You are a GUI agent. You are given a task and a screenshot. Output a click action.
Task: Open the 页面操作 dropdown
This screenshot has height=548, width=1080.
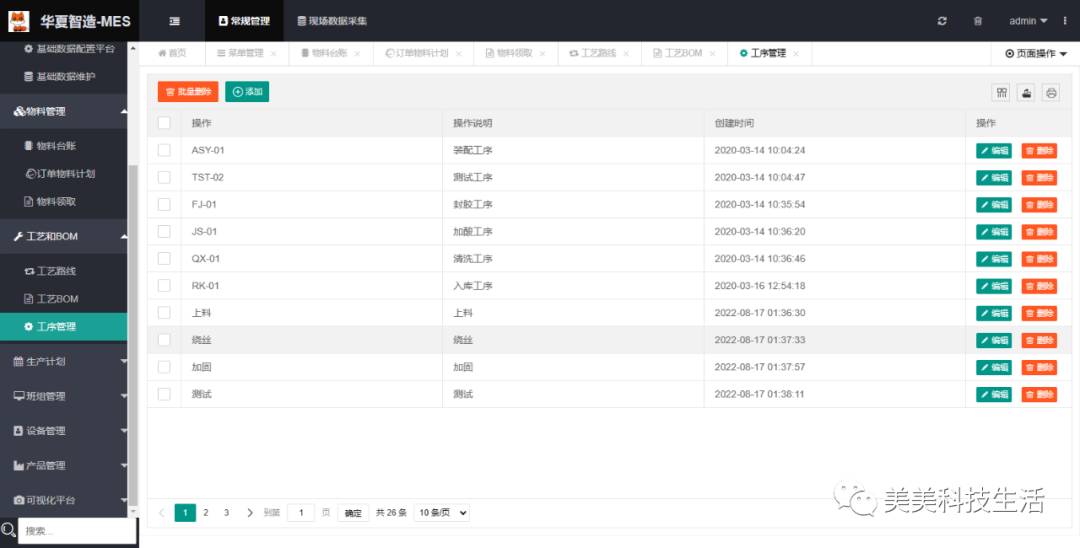(x=1036, y=54)
